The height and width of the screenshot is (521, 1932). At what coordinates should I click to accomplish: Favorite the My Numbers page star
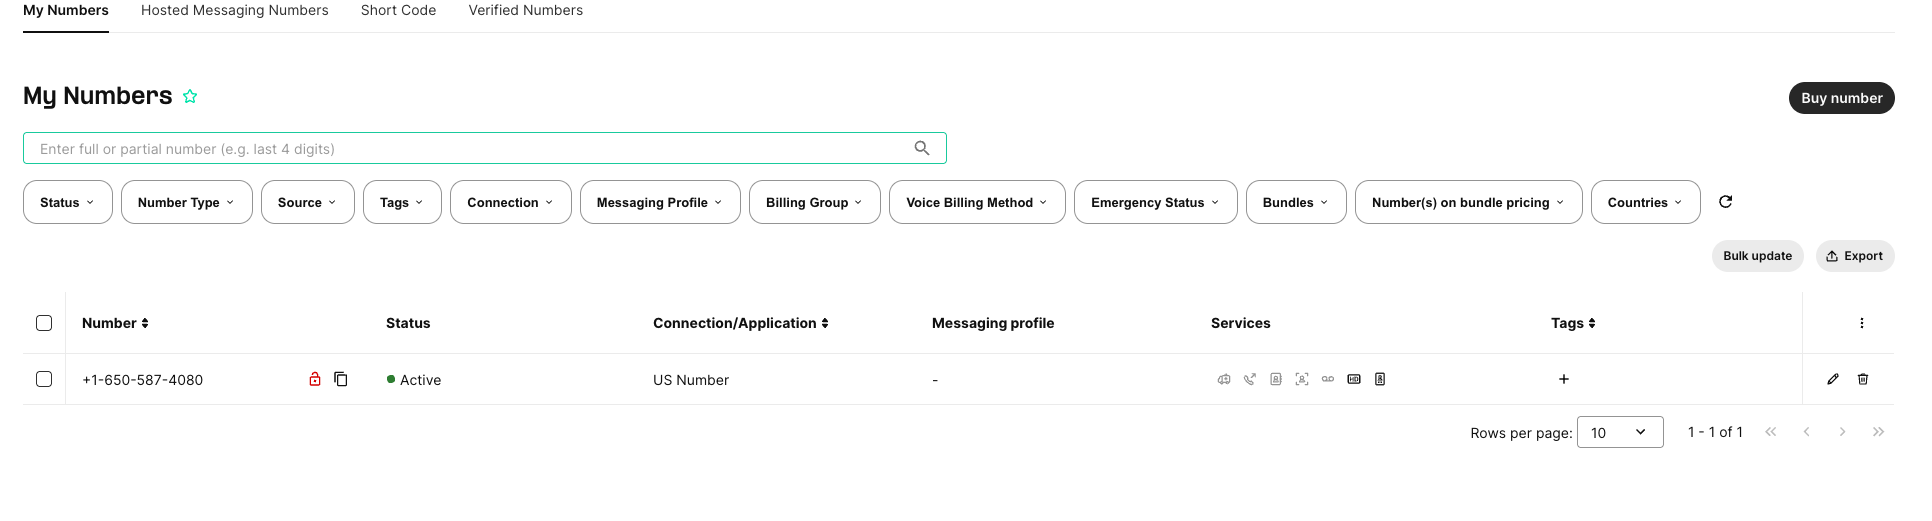point(190,96)
